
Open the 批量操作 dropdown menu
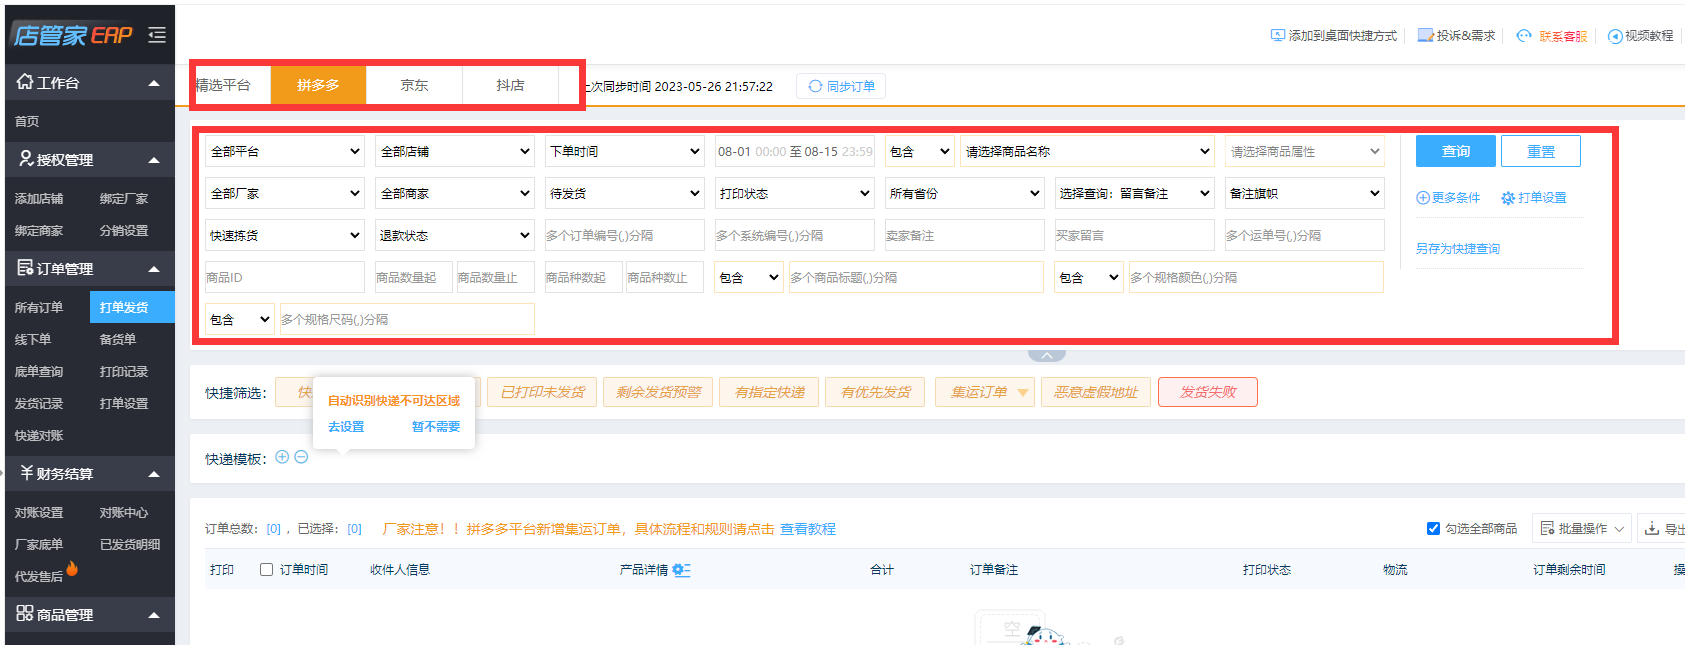point(1581,528)
